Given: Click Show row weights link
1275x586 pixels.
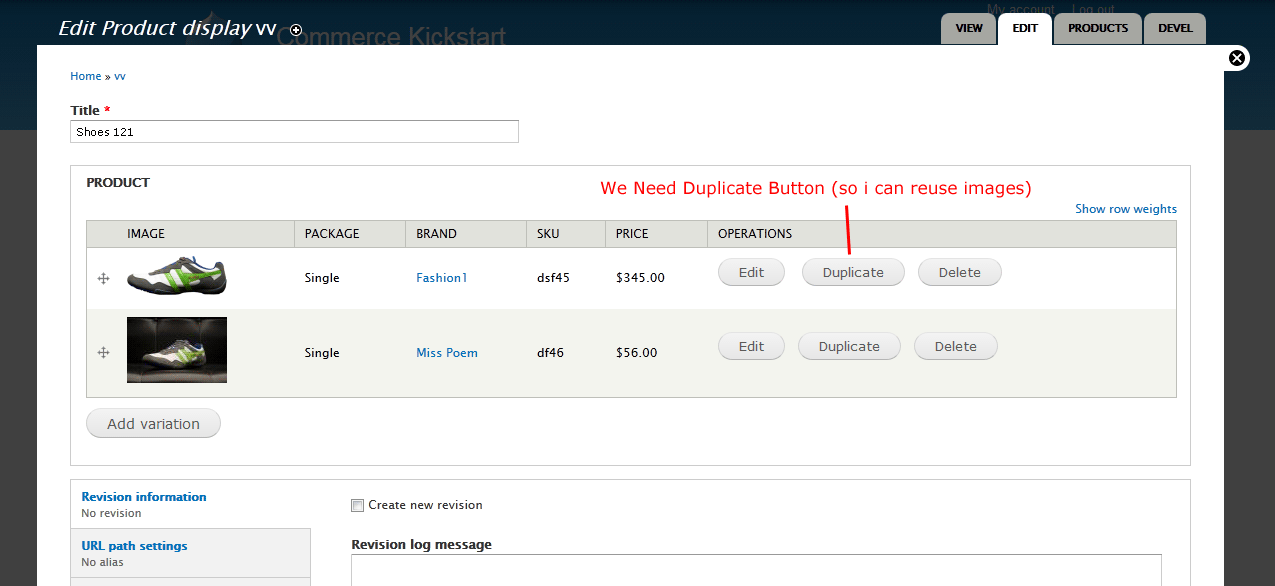Looking at the screenshot, I should tap(1125, 209).
